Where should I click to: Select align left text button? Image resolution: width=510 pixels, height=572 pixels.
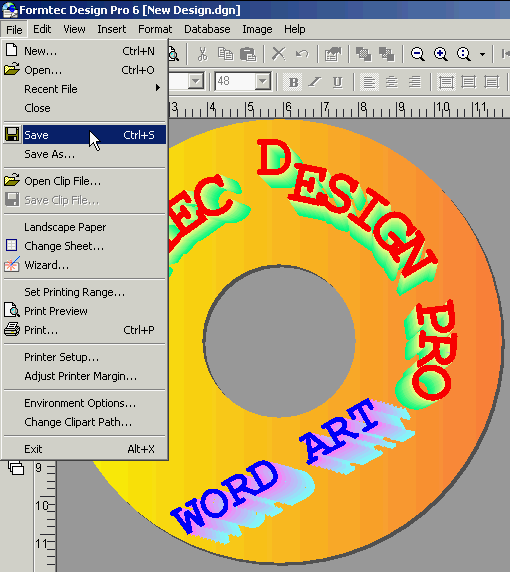point(369,82)
